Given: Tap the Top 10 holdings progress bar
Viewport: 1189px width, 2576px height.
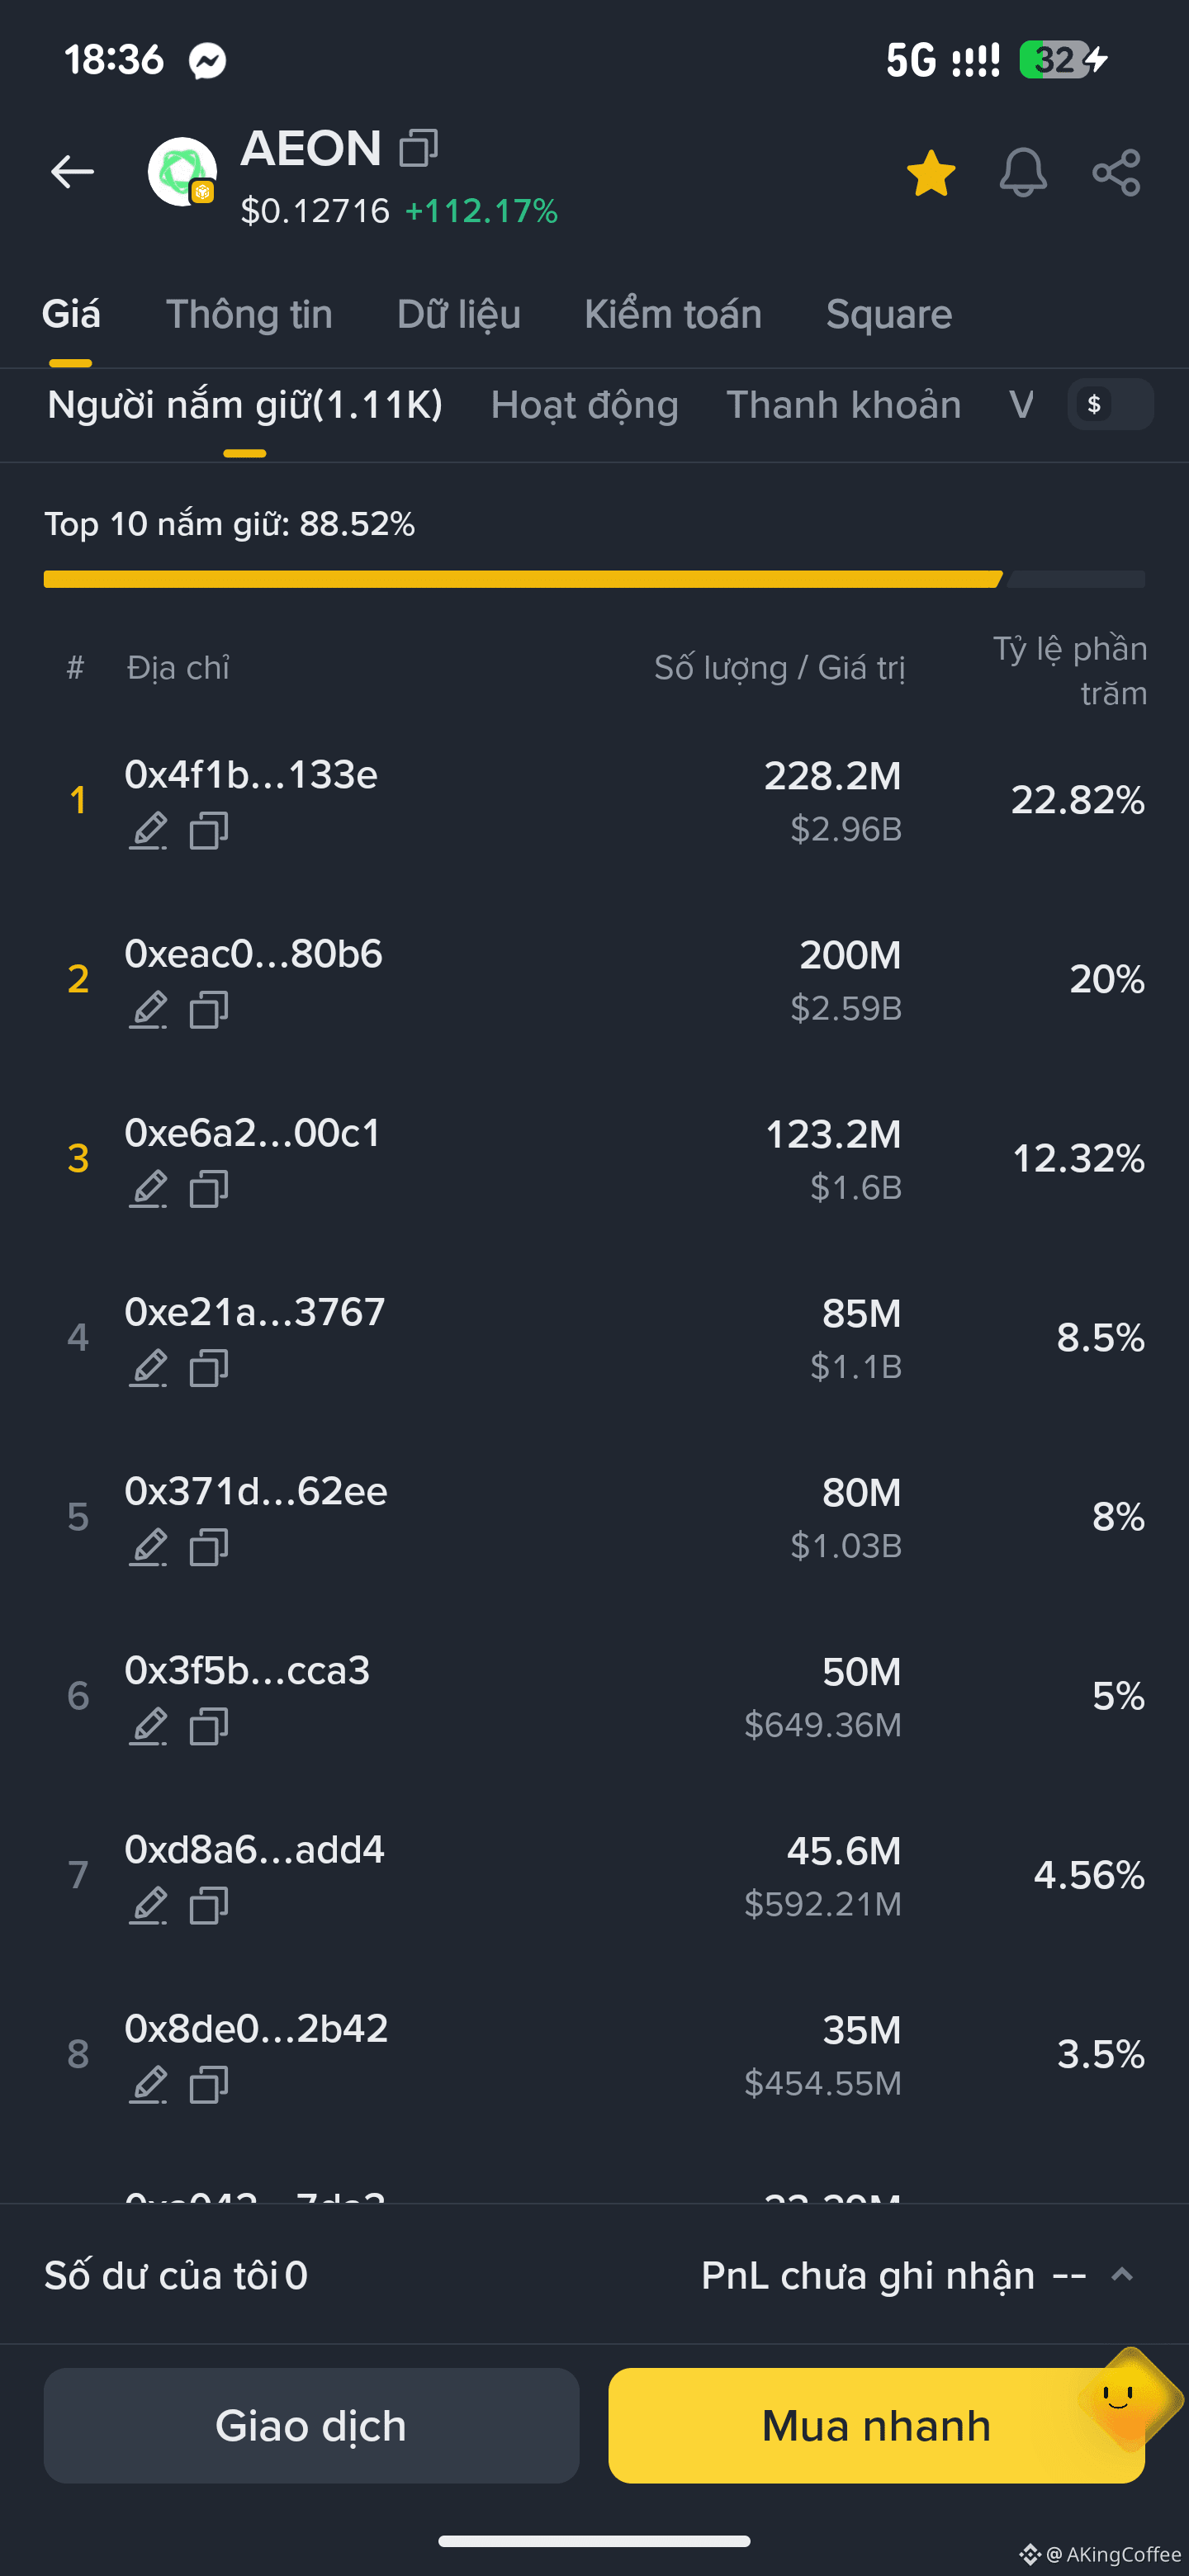Looking at the screenshot, I should (594, 579).
